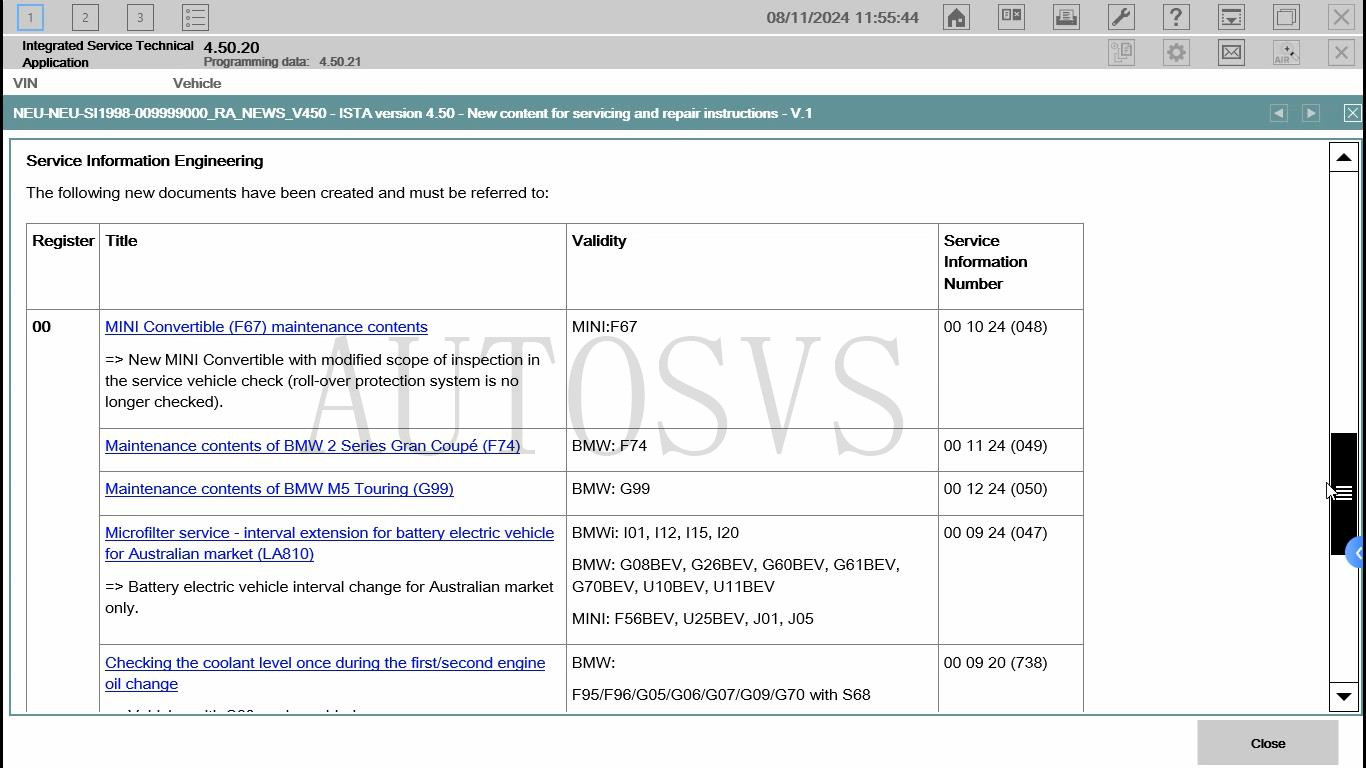Click scrollbar up arrow

tap(1343, 157)
